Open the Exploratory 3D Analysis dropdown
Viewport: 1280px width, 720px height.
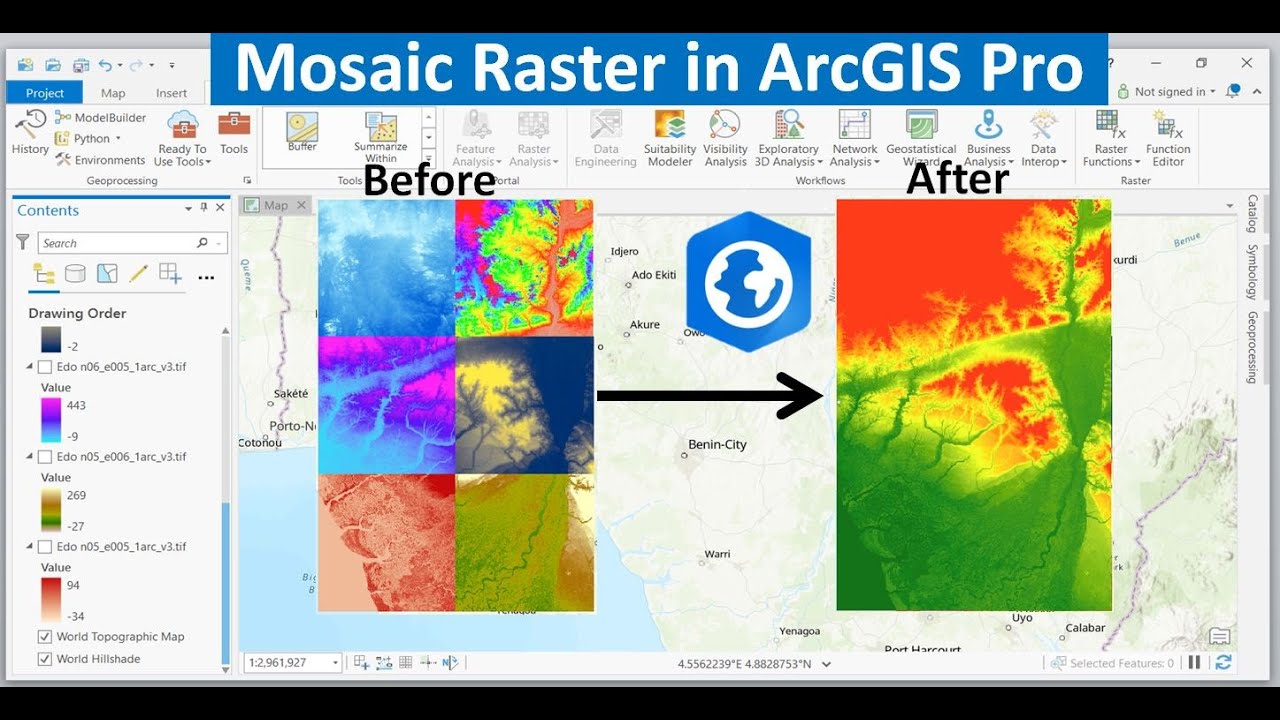pos(788,138)
